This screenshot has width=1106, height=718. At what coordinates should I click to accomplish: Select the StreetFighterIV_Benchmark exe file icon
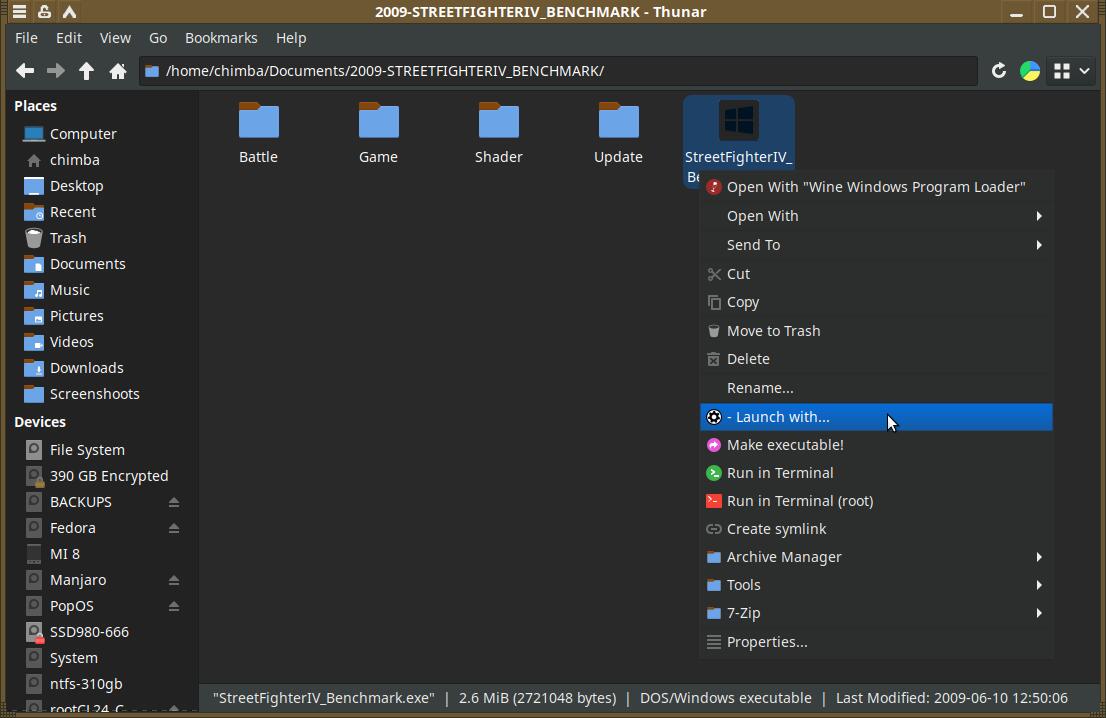[x=739, y=120]
